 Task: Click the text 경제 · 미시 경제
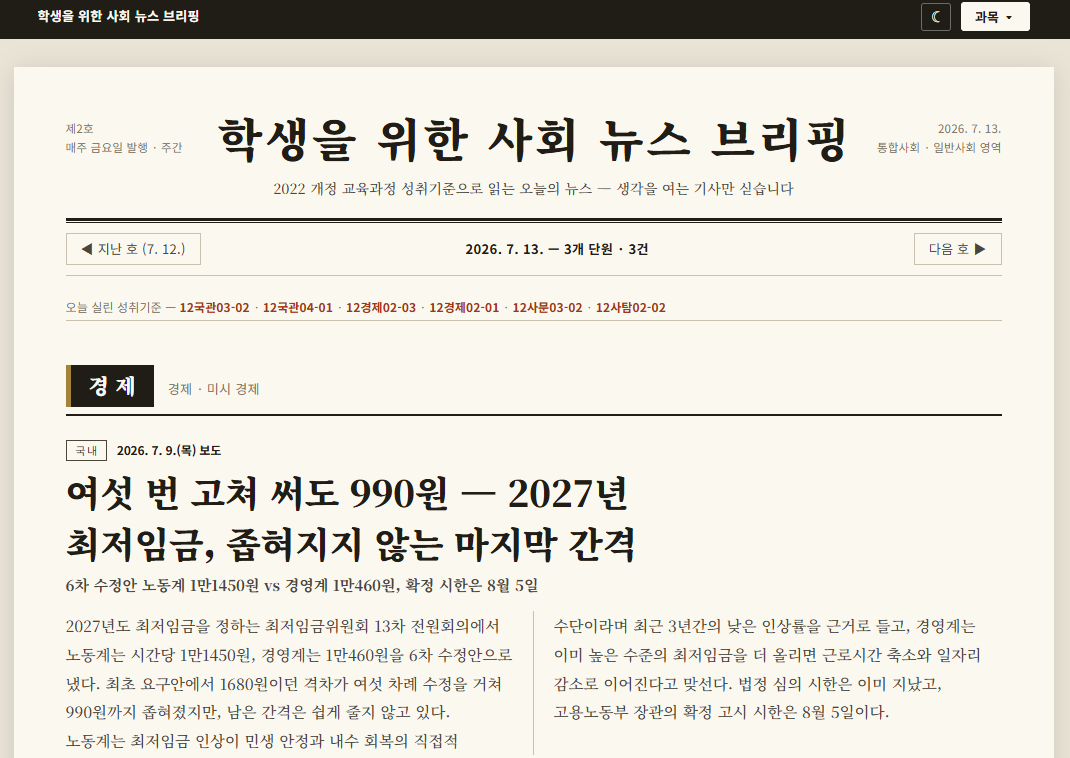click(214, 389)
